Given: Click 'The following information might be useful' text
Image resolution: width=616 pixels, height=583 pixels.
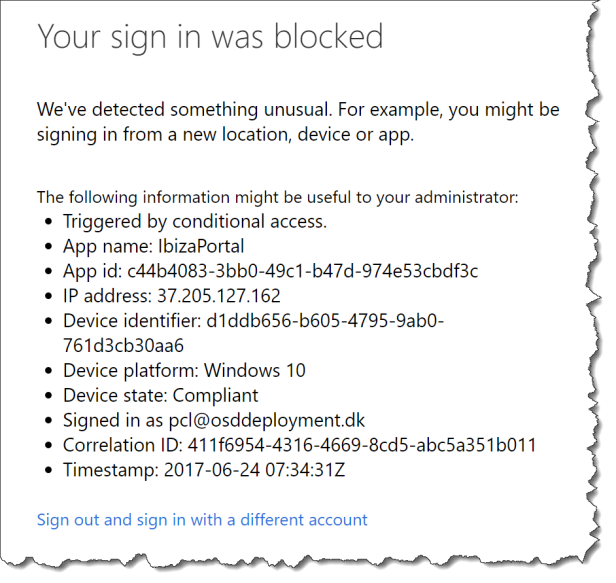Looking at the screenshot, I should point(277,197).
